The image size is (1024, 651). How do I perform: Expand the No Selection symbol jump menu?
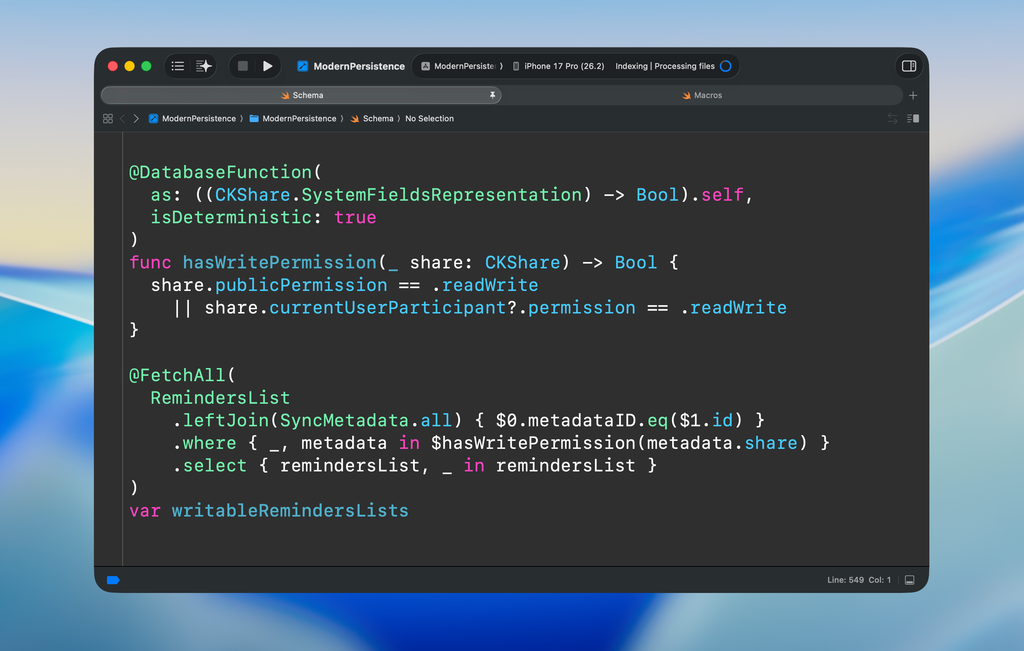pyautogui.click(x=429, y=118)
